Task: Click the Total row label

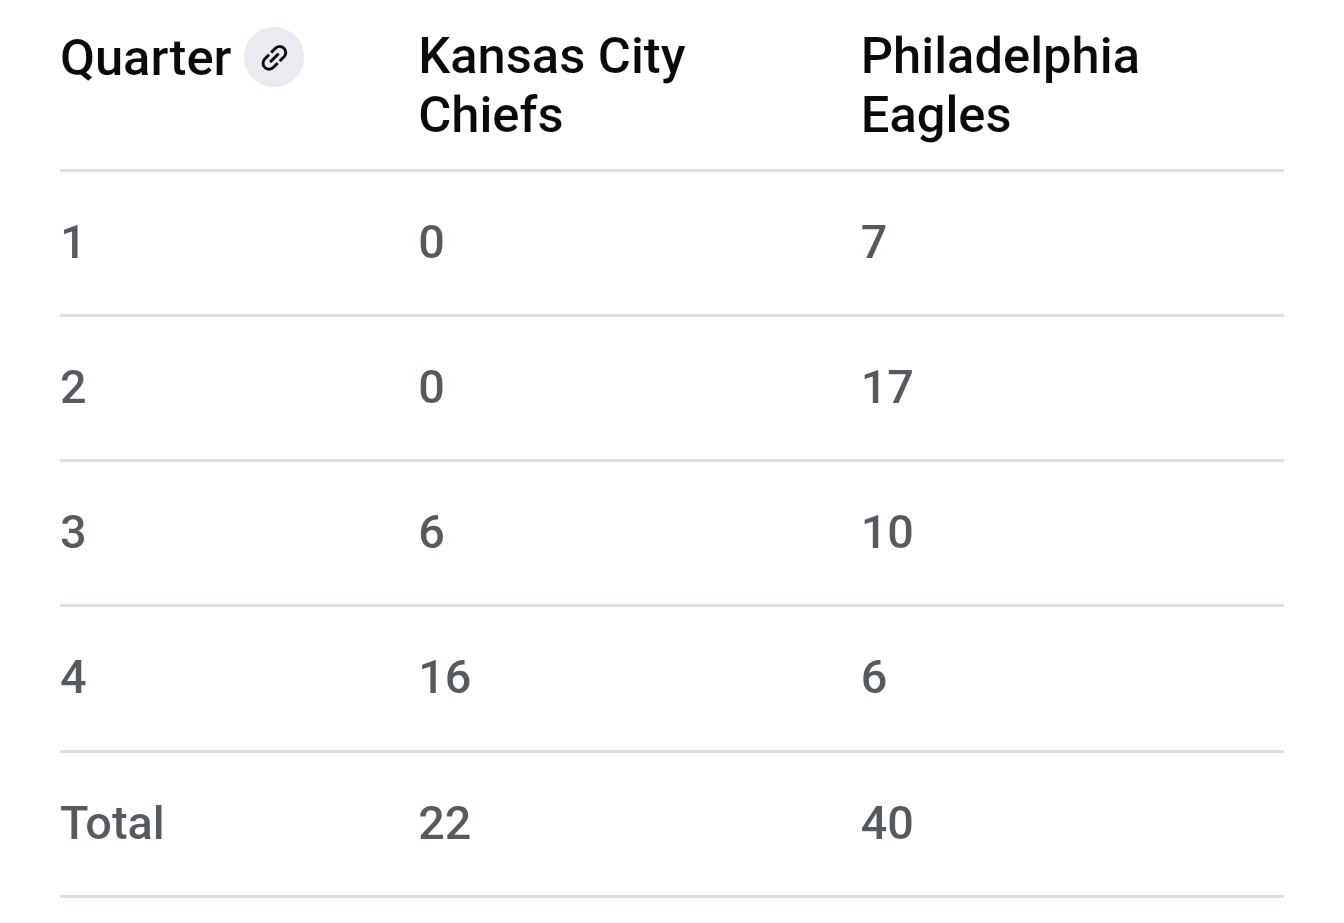Action: pyautogui.click(x=112, y=824)
